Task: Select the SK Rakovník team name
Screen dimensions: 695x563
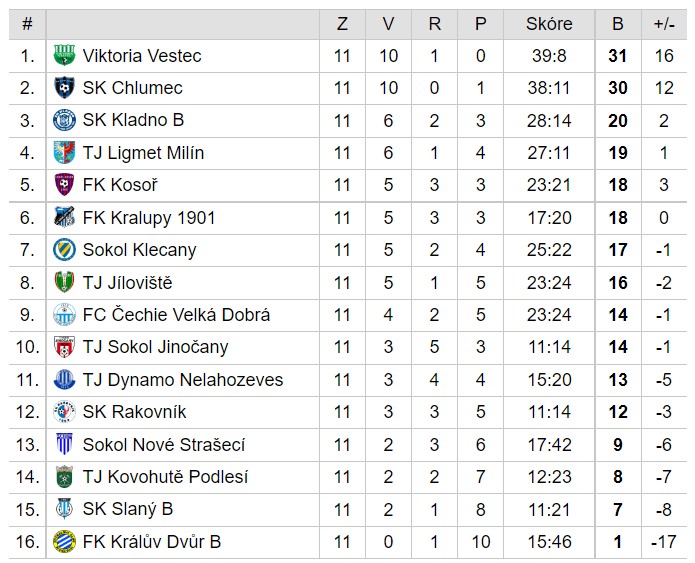Action: (134, 412)
